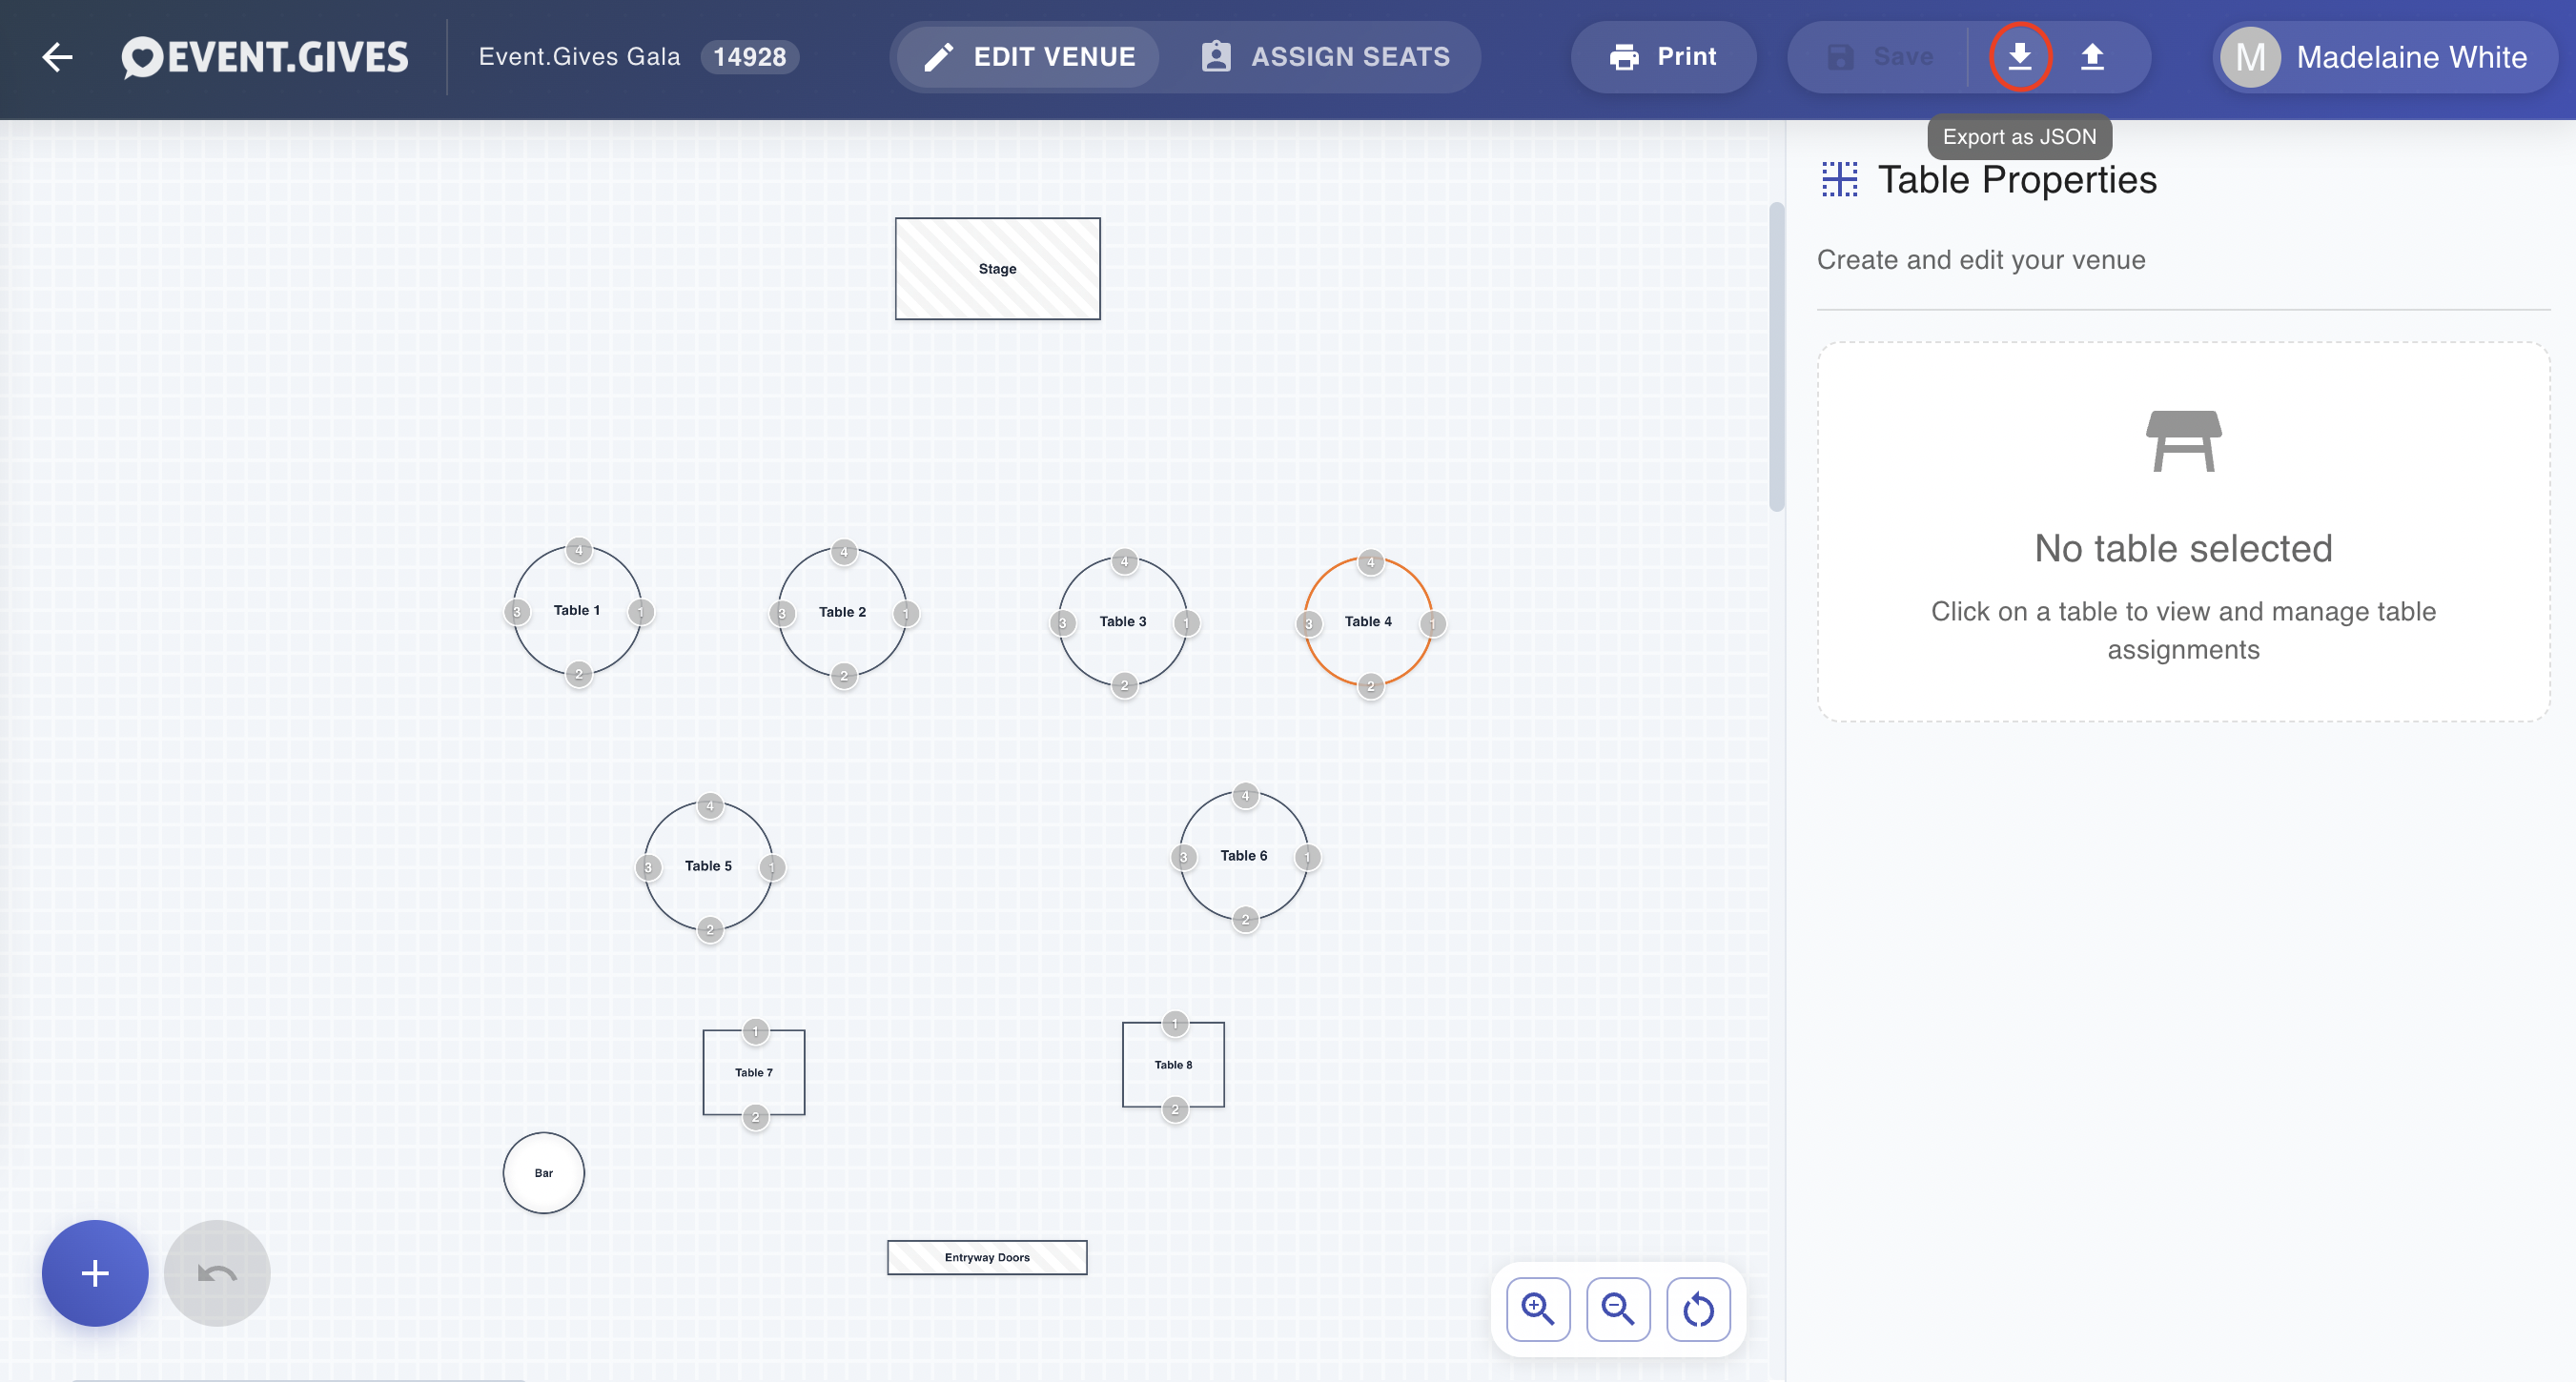Click seat 2 on Table 8
Screen dimensions: 2576x1382
[x=1175, y=1110]
